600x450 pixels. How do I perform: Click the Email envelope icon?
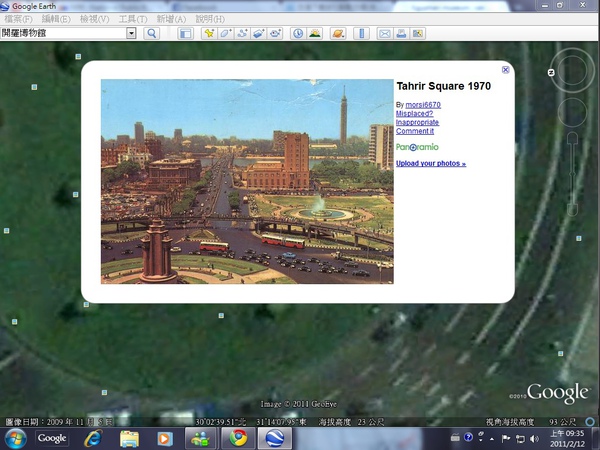[x=385, y=34]
